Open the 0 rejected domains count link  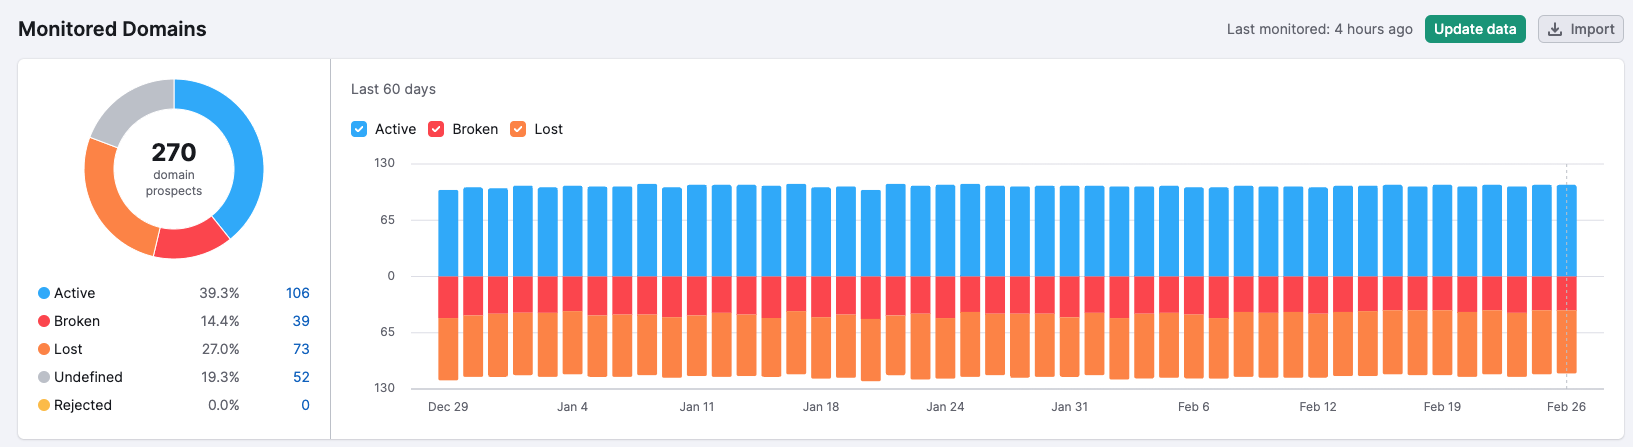(305, 405)
